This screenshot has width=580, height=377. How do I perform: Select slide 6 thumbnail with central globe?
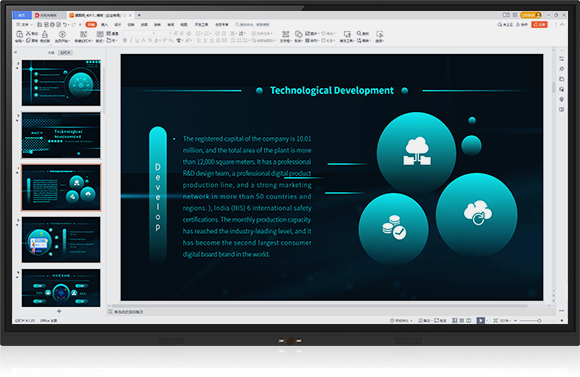[x=61, y=288]
